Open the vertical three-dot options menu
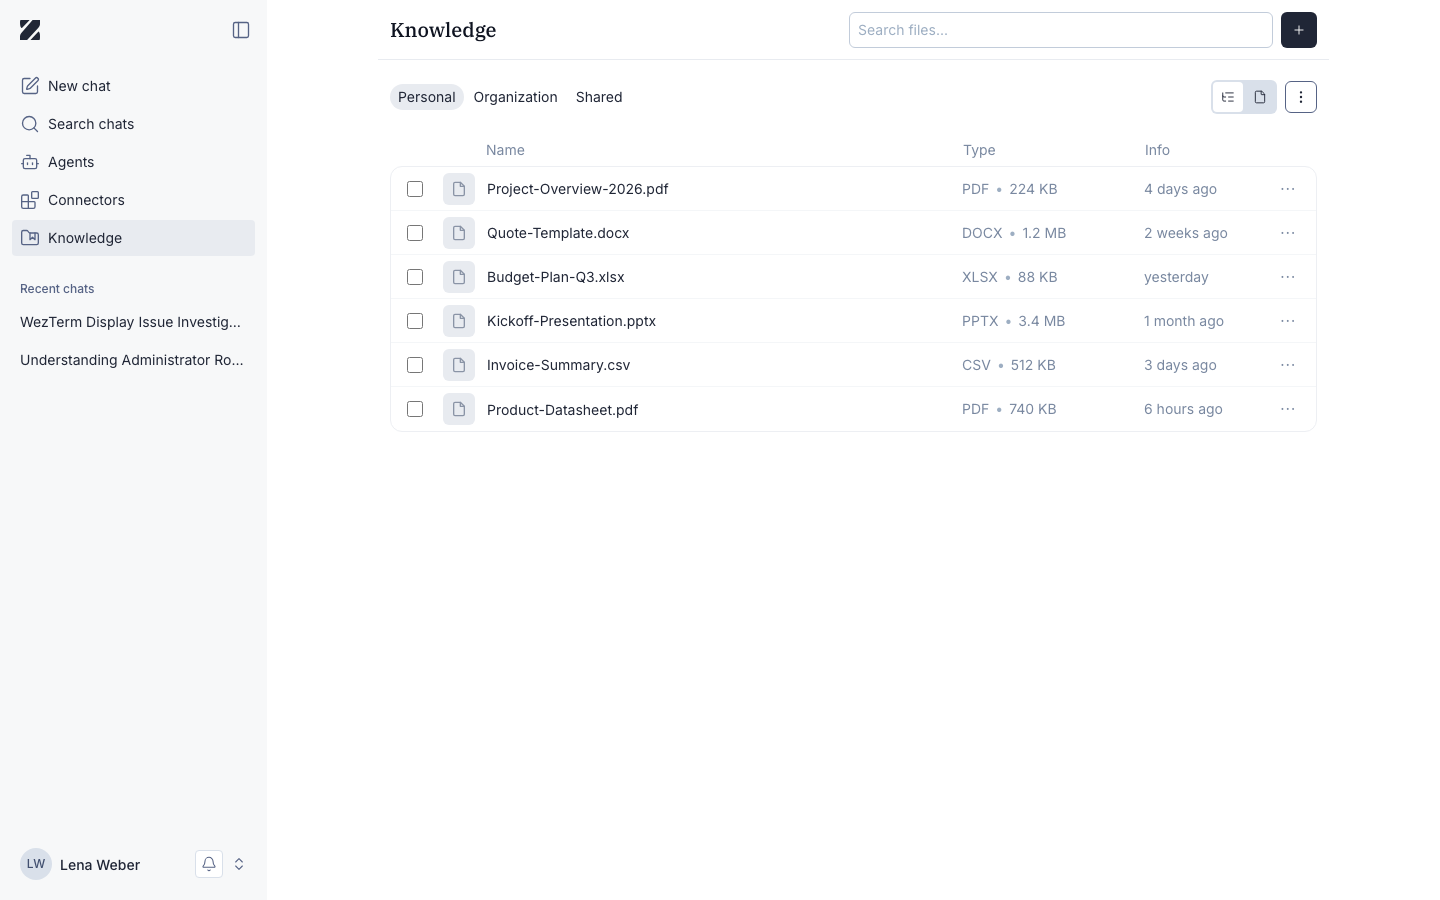1440x900 pixels. [1301, 97]
